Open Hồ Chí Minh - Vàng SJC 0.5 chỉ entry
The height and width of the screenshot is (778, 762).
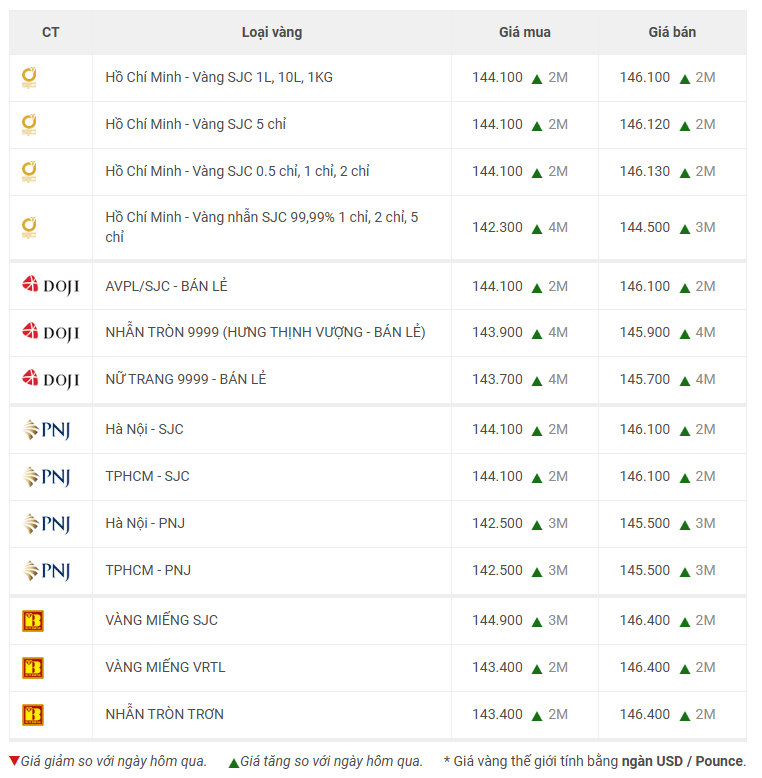(x=237, y=171)
